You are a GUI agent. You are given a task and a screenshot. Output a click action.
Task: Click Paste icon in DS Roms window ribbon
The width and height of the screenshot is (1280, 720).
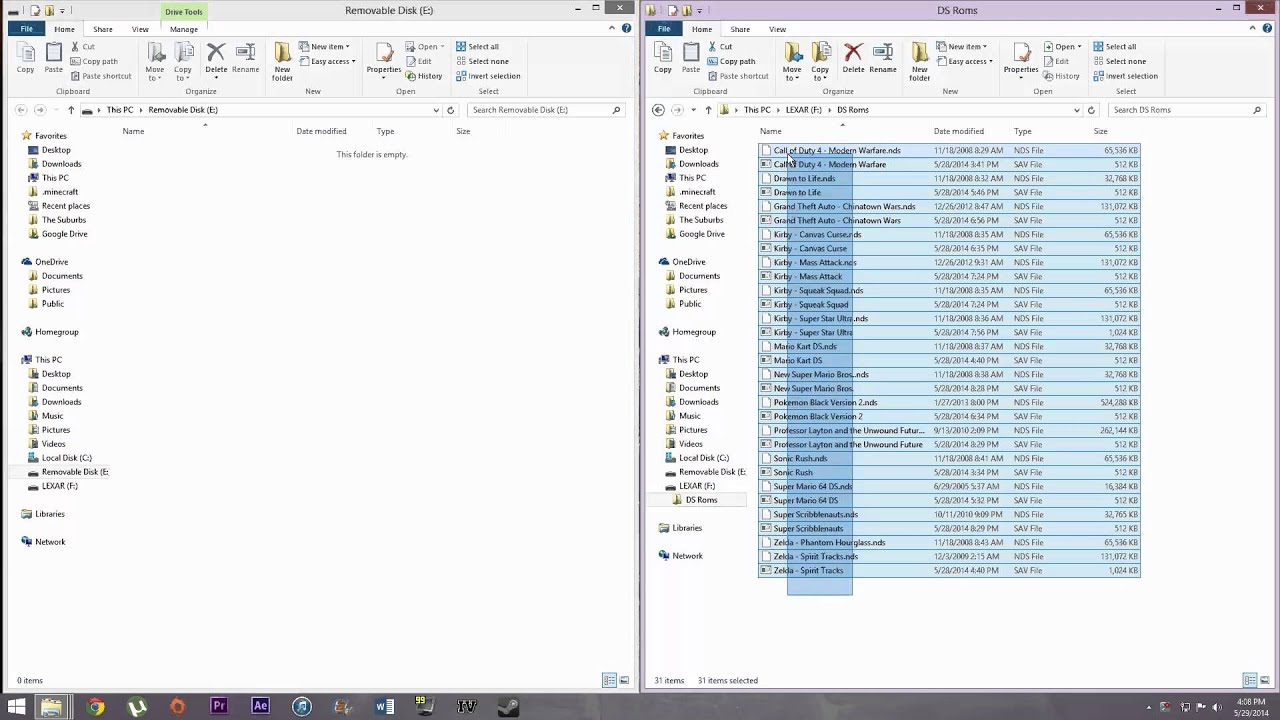click(x=690, y=58)
